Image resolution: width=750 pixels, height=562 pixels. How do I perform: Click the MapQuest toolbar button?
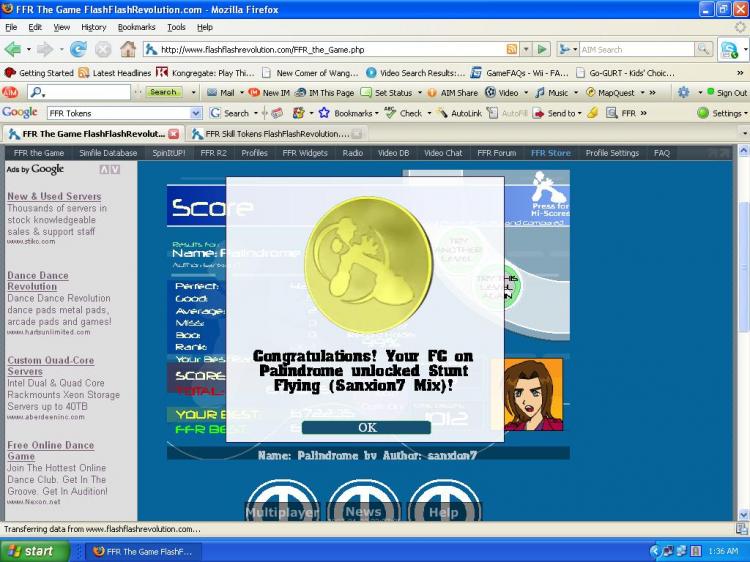[x=611, y=92]
